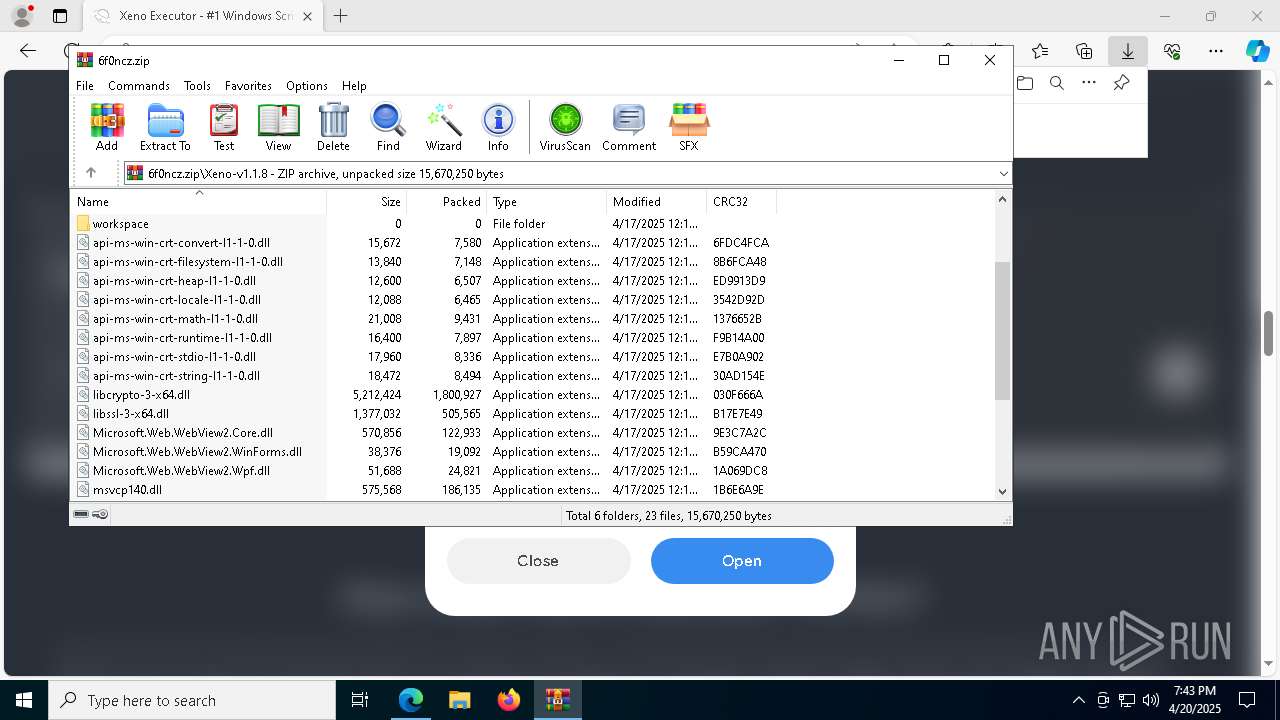This screenshot has width=1280, height=720.
Task: Click the Extract To toolbar icon
Action: pyautogui.click(x=165, y=127)
